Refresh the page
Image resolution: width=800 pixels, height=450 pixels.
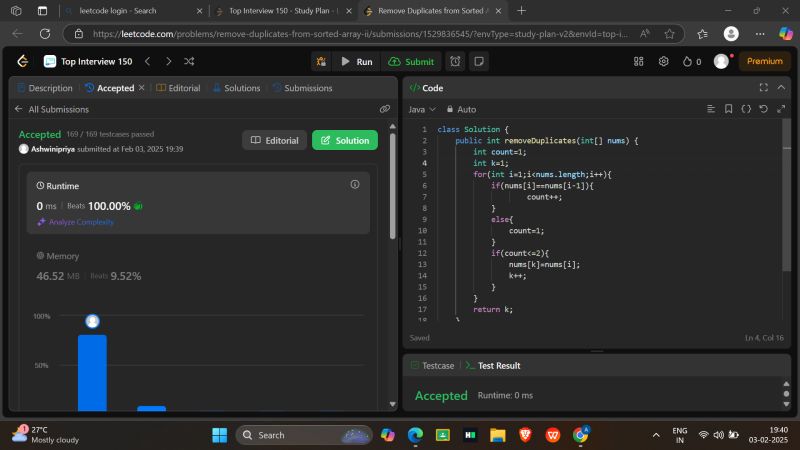tap(45, 34)
